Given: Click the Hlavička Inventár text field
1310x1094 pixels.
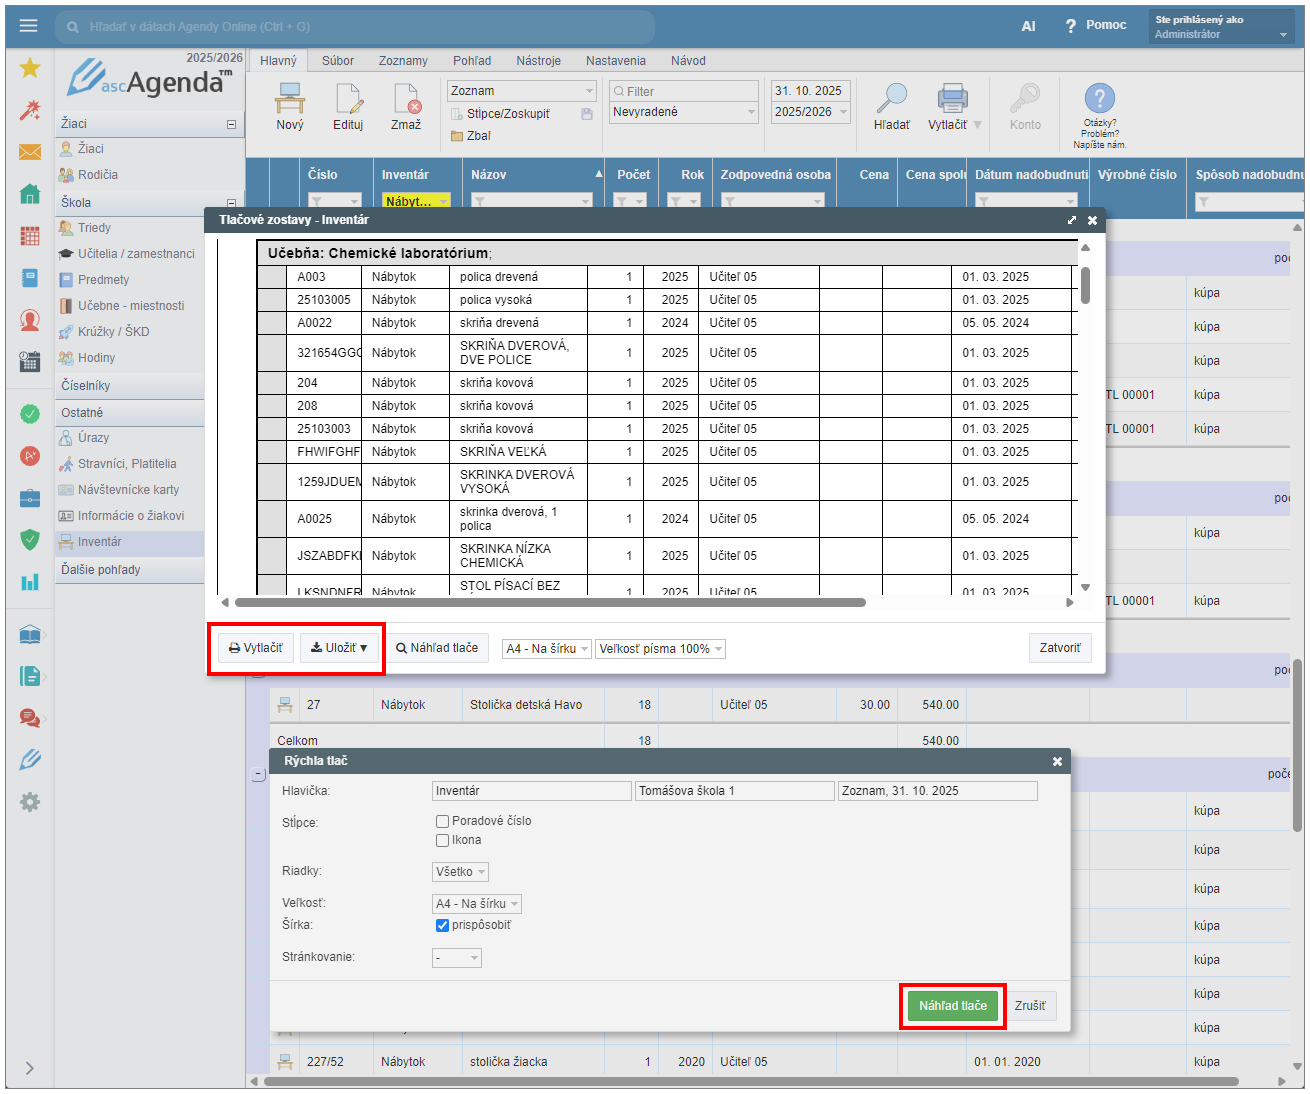Looking at the screenshot, I should click(x=531, y=791).
